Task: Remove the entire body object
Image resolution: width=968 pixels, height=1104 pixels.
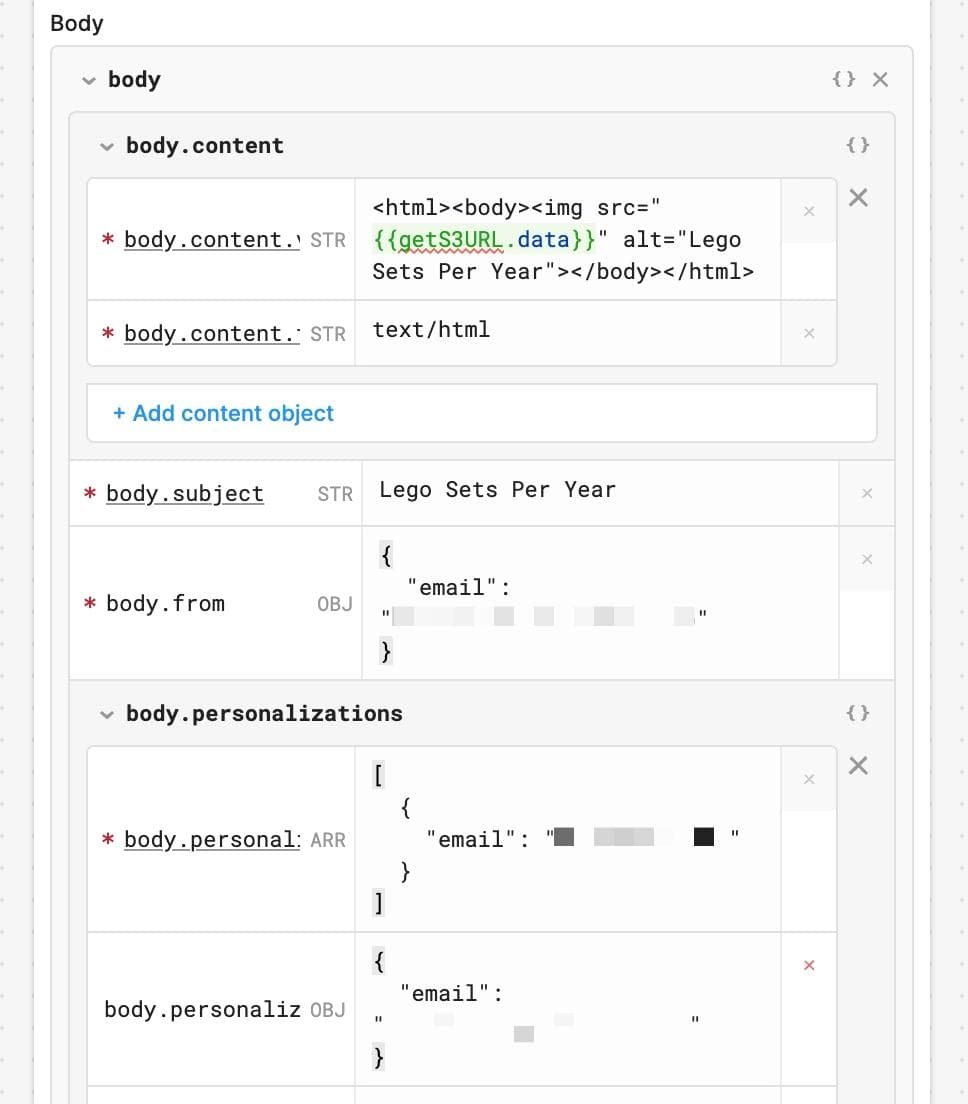Action: [878, 79]
